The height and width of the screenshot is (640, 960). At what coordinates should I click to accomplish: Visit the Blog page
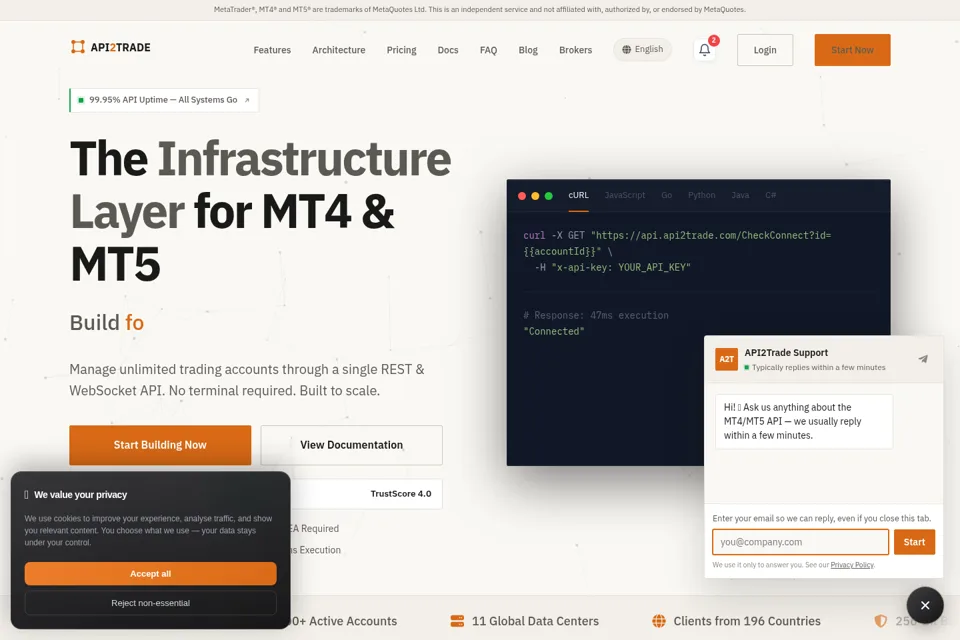pos(528,50)
